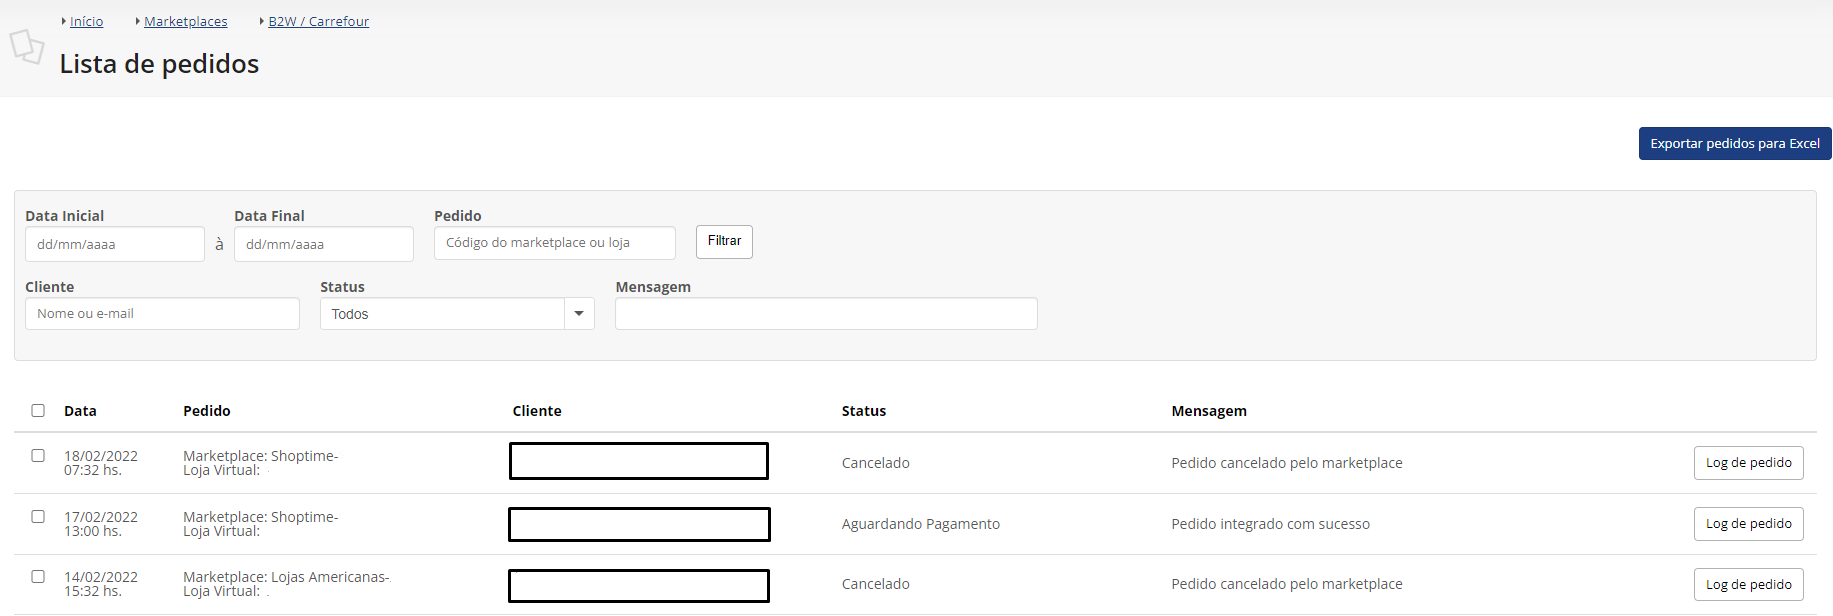Click the Cliente name or e-mail field
1833x616 pixels.
(162, 313)
